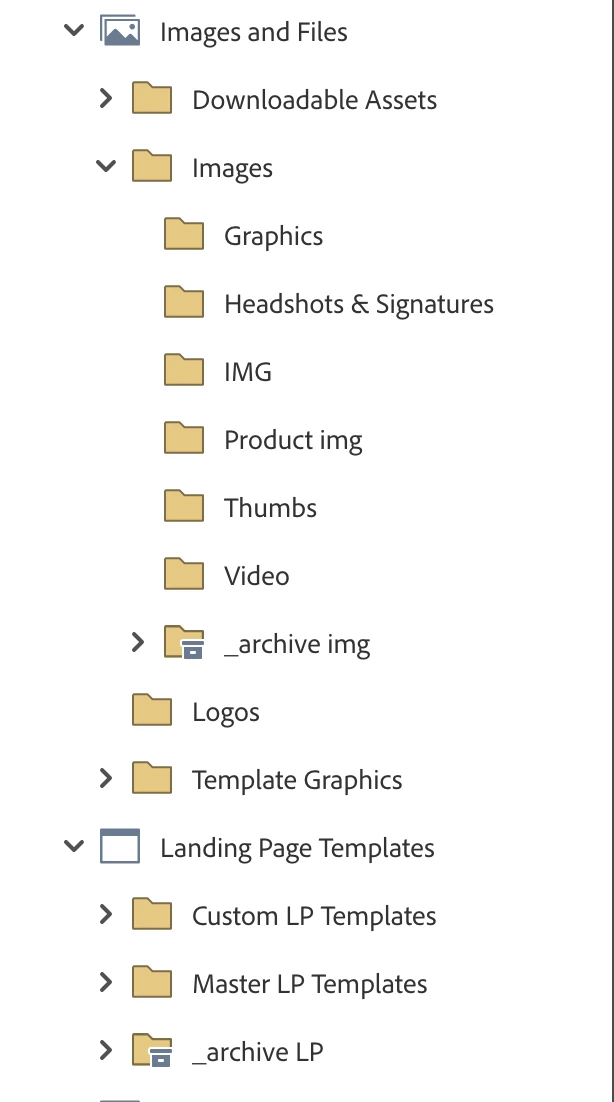This screenshot has height=1102, width=614.
Task: Click the _archive img archive folder icon
Action: [x=184, y=642]
